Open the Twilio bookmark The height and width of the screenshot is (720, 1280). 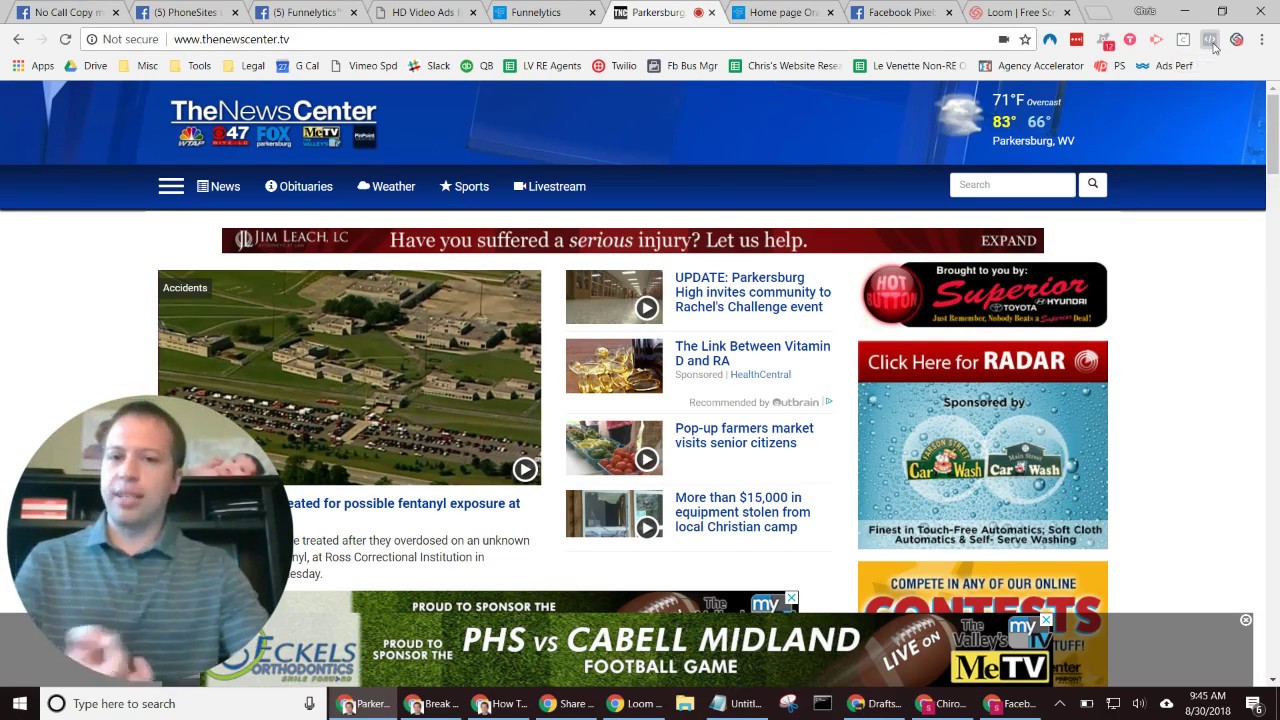tap(614, 66)
